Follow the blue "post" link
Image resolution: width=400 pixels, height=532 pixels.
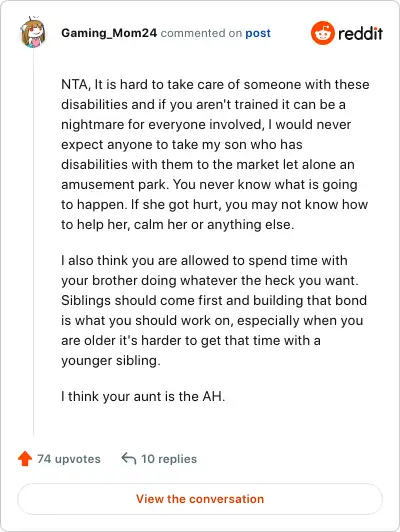click(258, 33)
